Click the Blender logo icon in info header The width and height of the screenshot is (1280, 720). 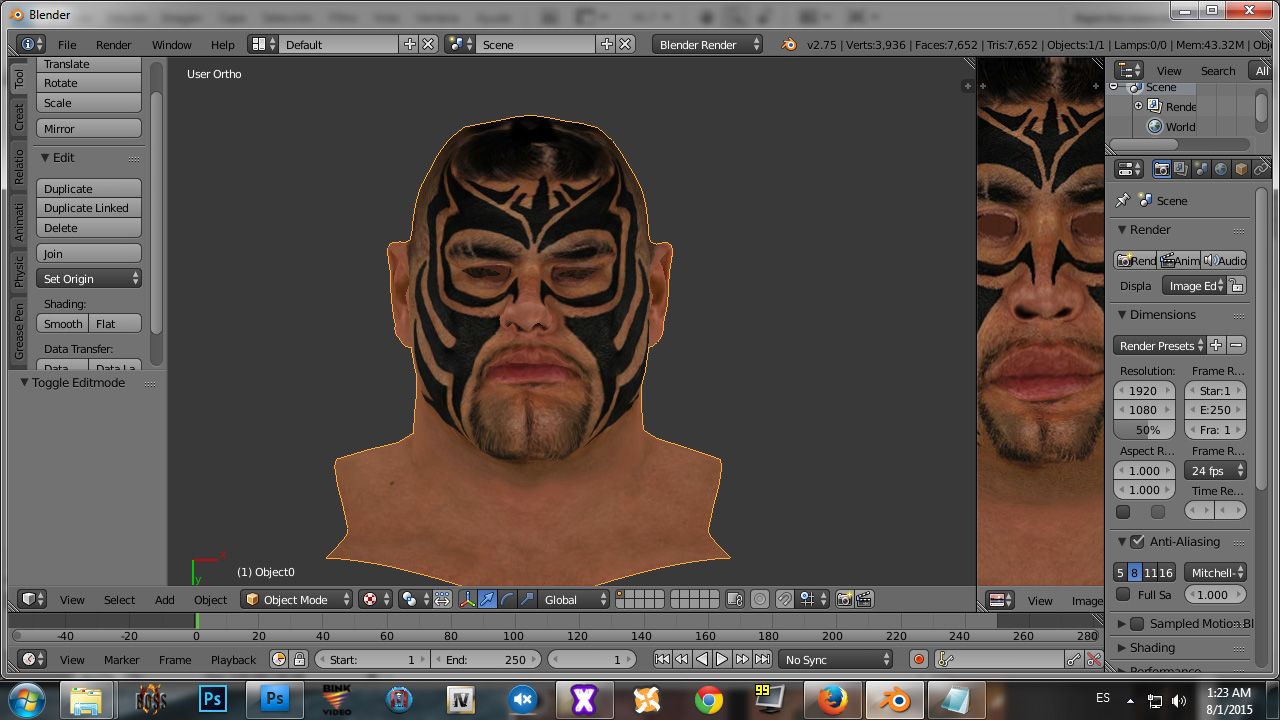click(x=789, y=44)
